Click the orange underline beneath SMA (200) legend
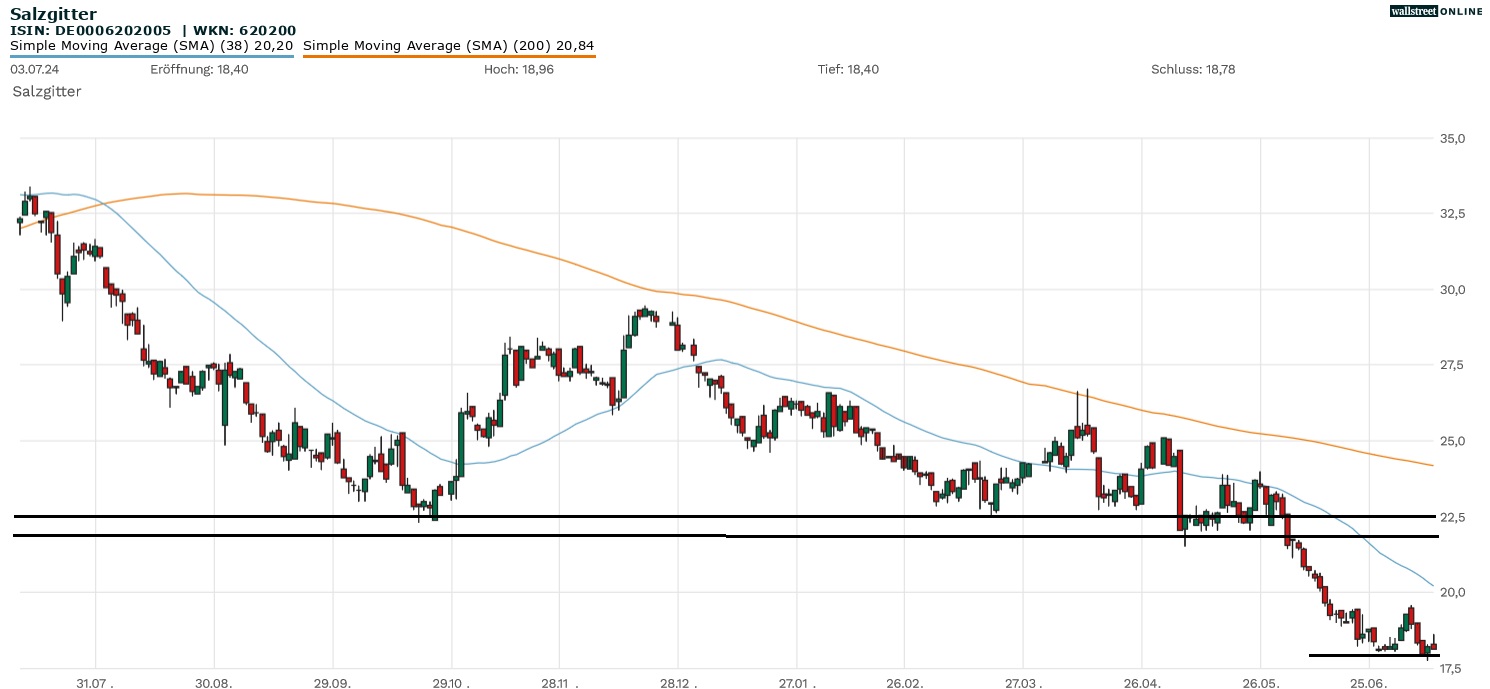The image size is (1490, 689). 448,56
